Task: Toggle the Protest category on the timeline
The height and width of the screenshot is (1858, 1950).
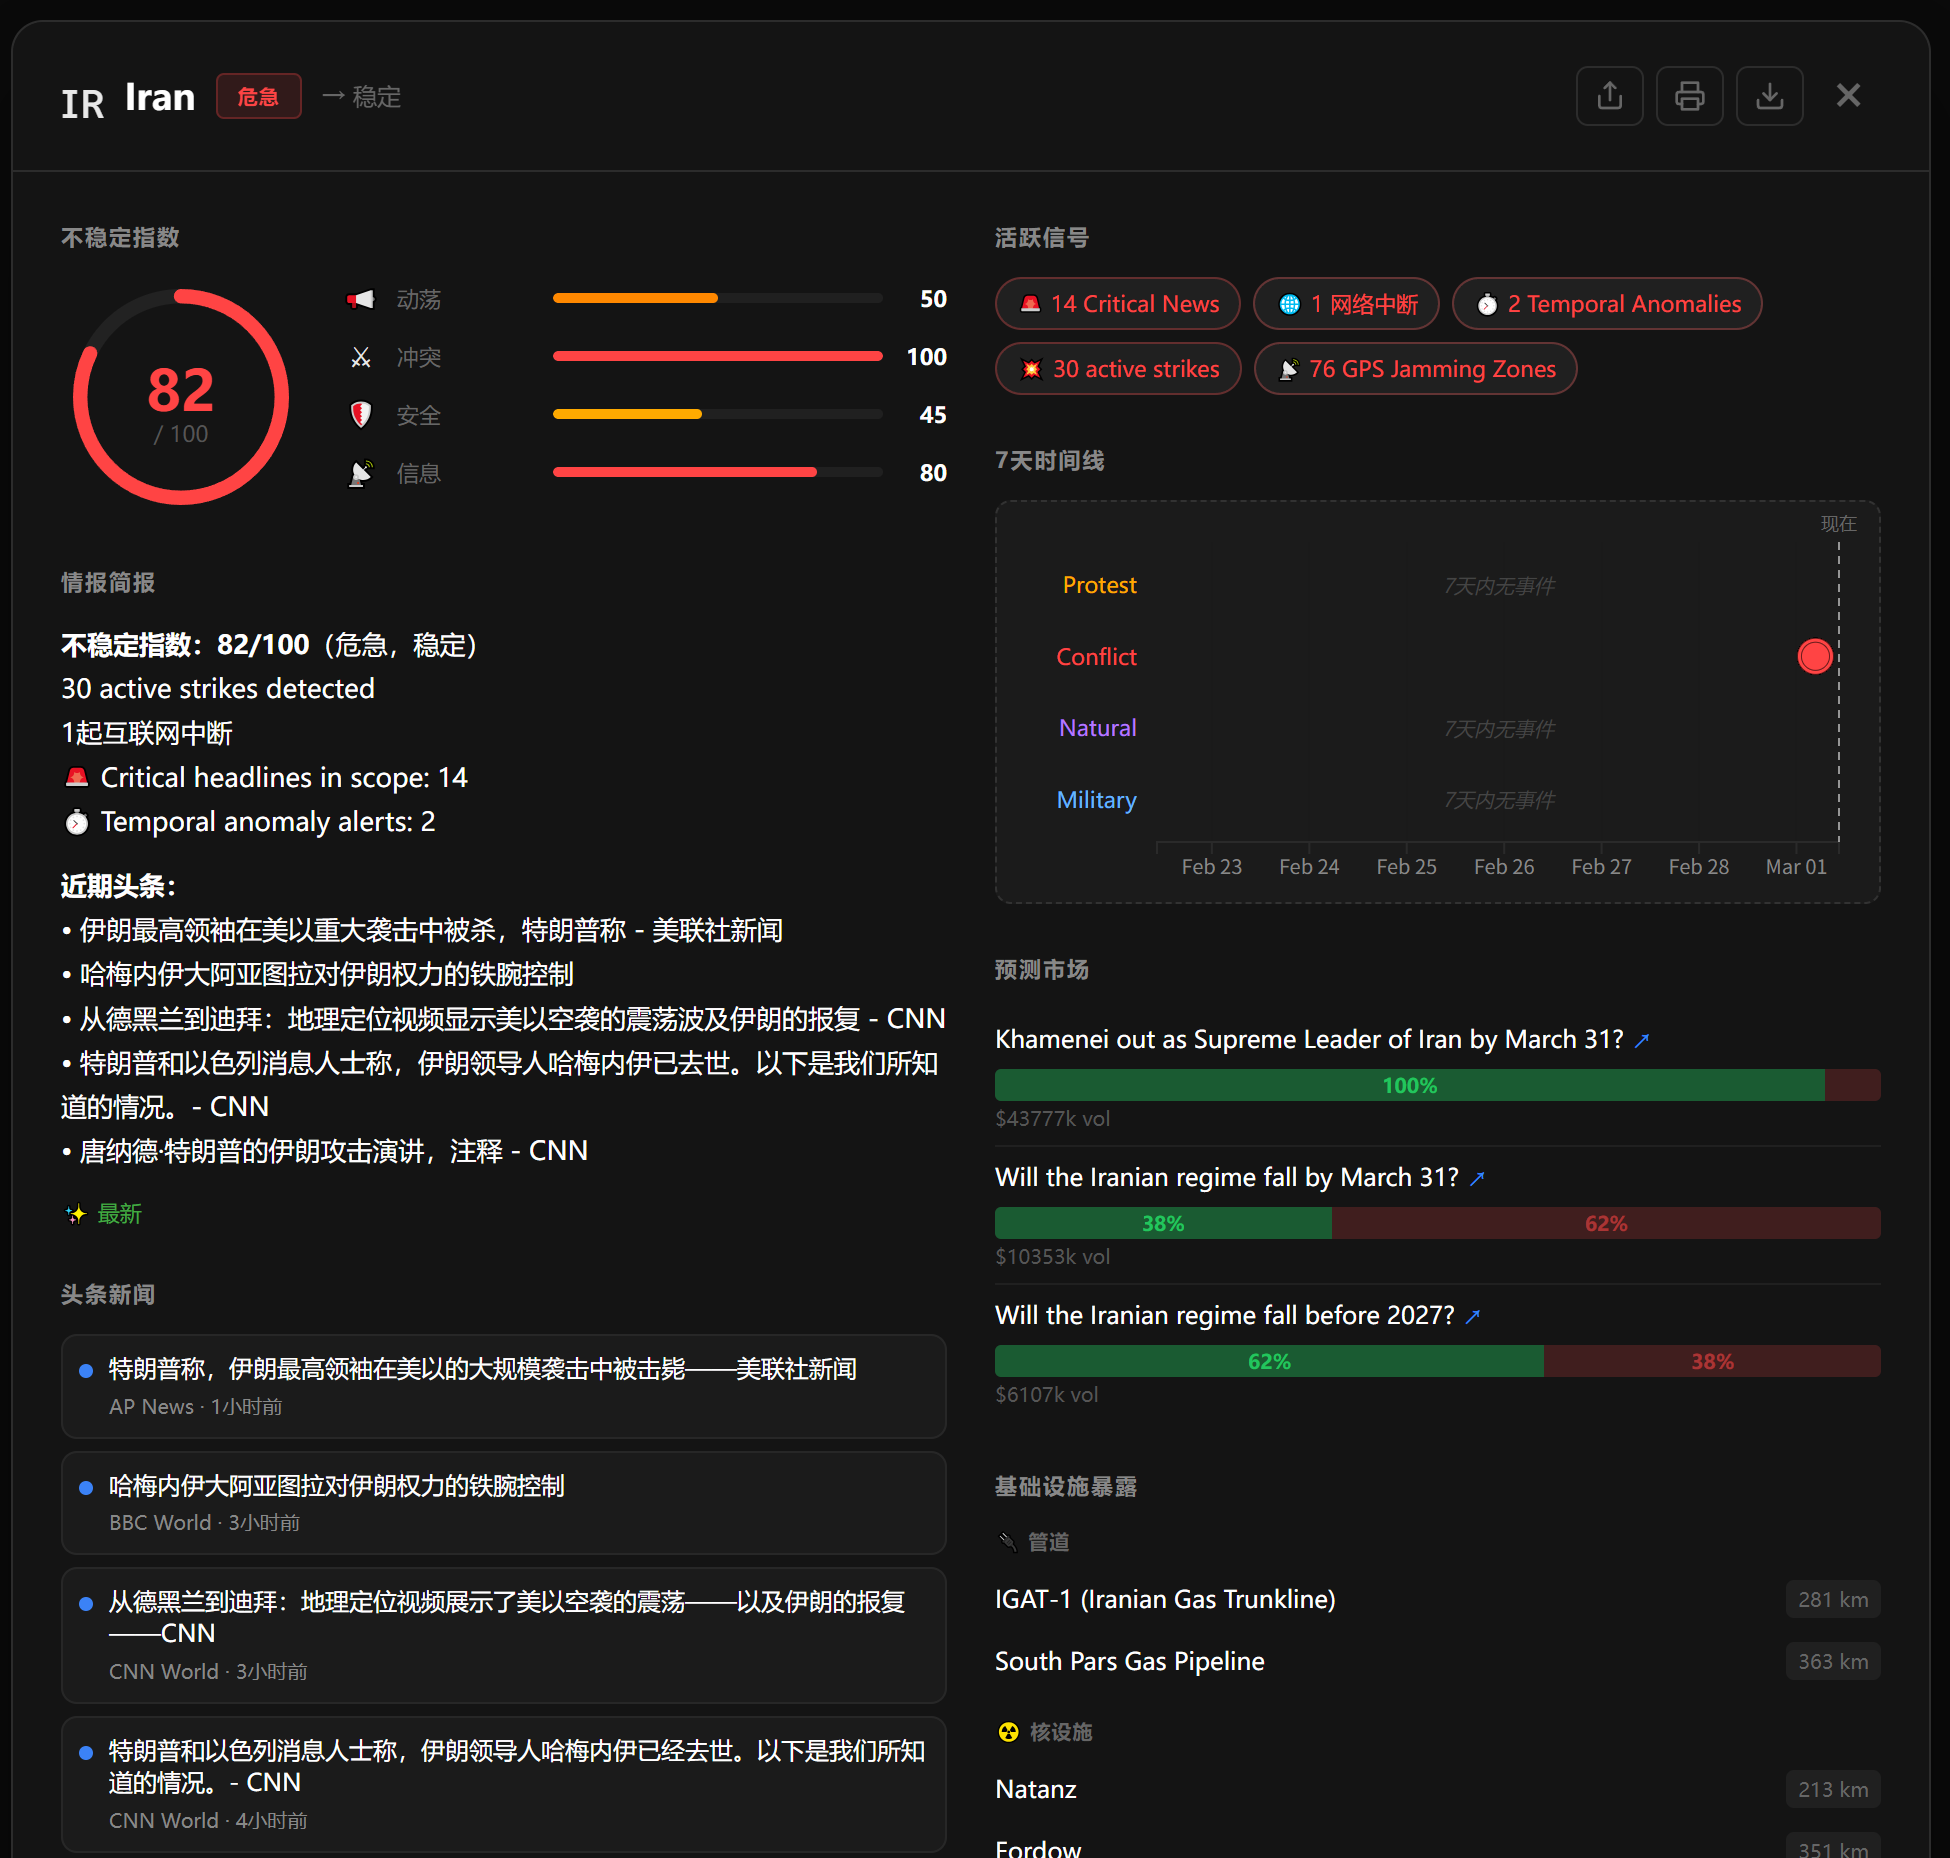Action: [x=1099, y=585]
